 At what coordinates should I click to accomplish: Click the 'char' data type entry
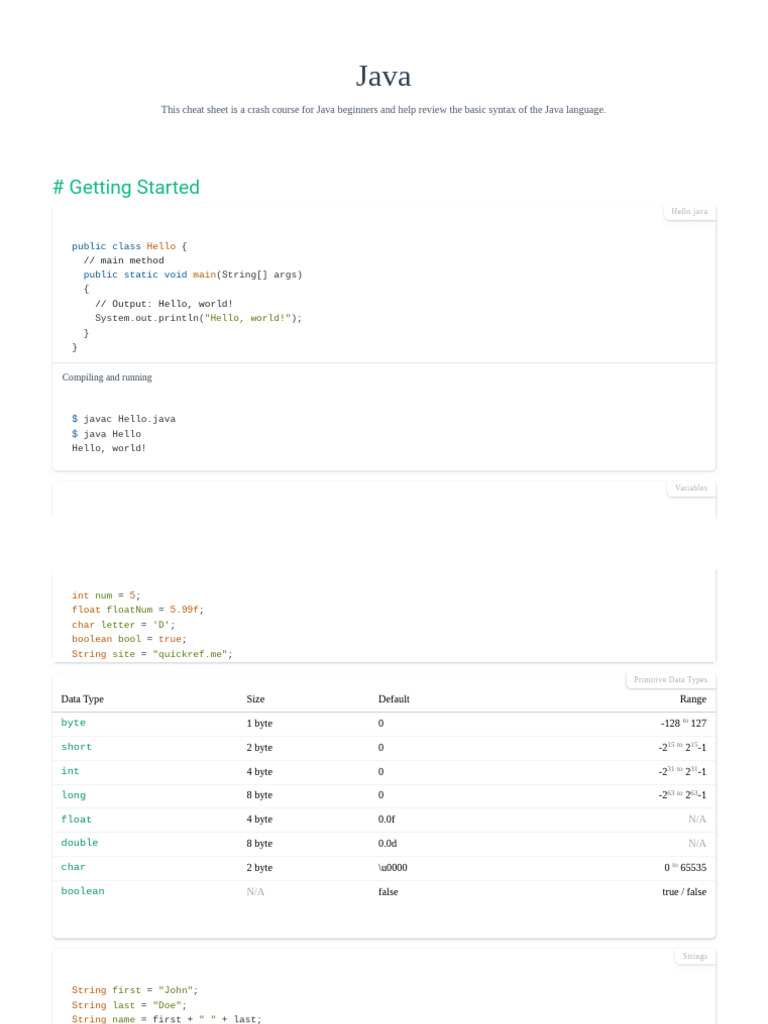[x=73, y=866]
